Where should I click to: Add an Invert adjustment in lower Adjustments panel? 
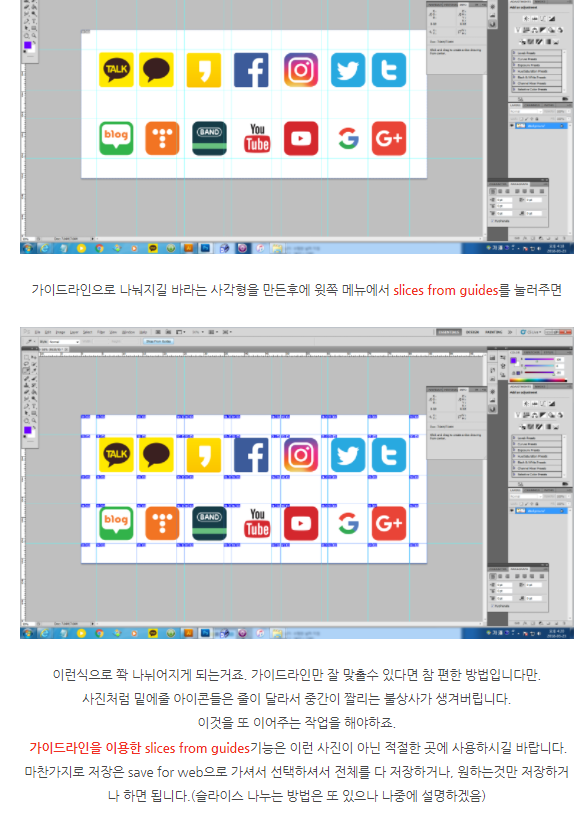click(x=522, y=427)
